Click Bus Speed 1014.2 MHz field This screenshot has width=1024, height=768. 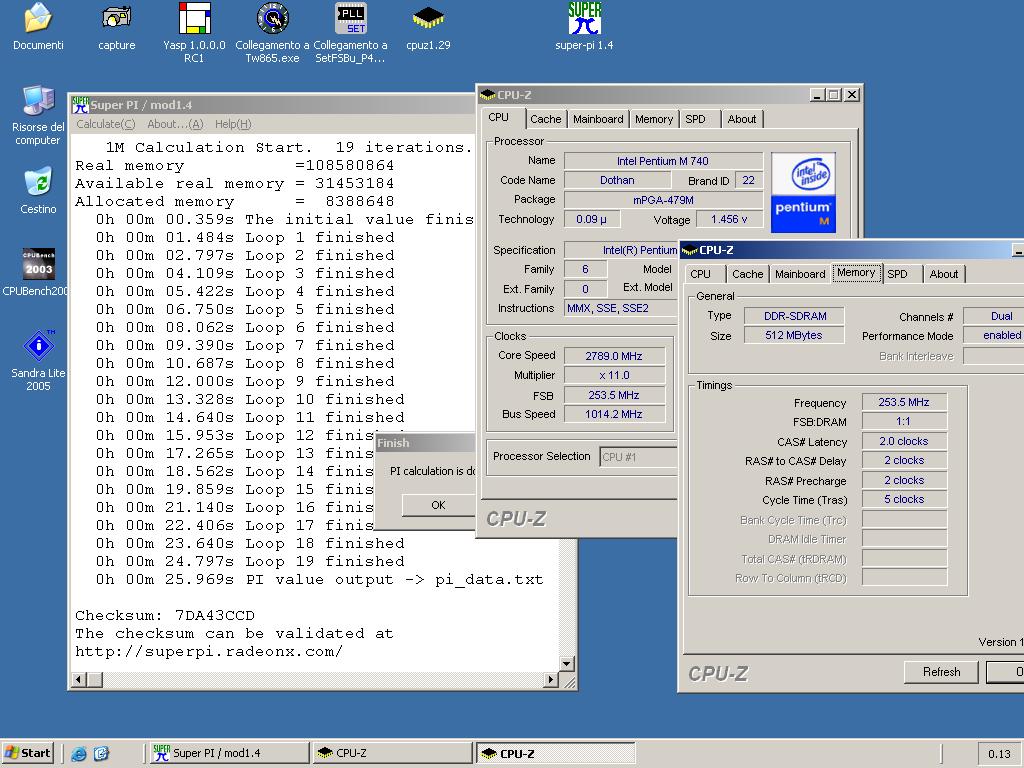click(x=614, y=414)
